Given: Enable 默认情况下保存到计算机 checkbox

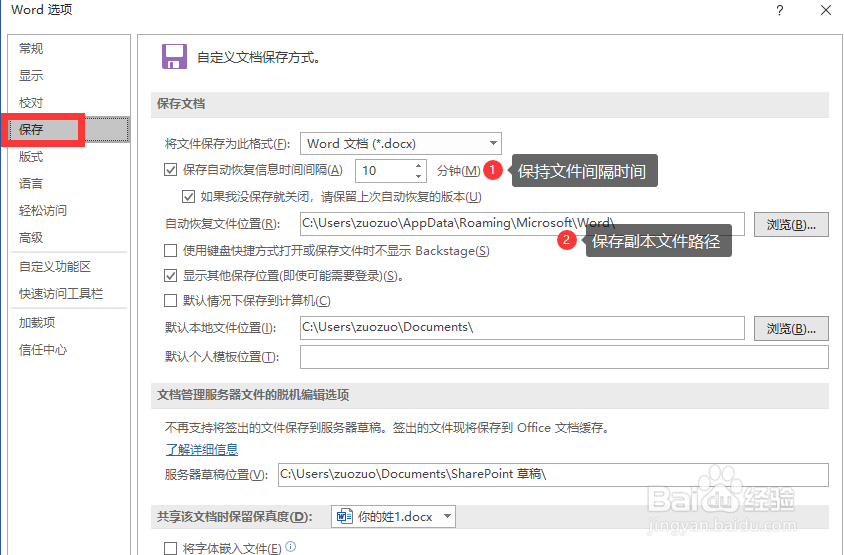Looking at the screenshot, I should click(171, 300).
